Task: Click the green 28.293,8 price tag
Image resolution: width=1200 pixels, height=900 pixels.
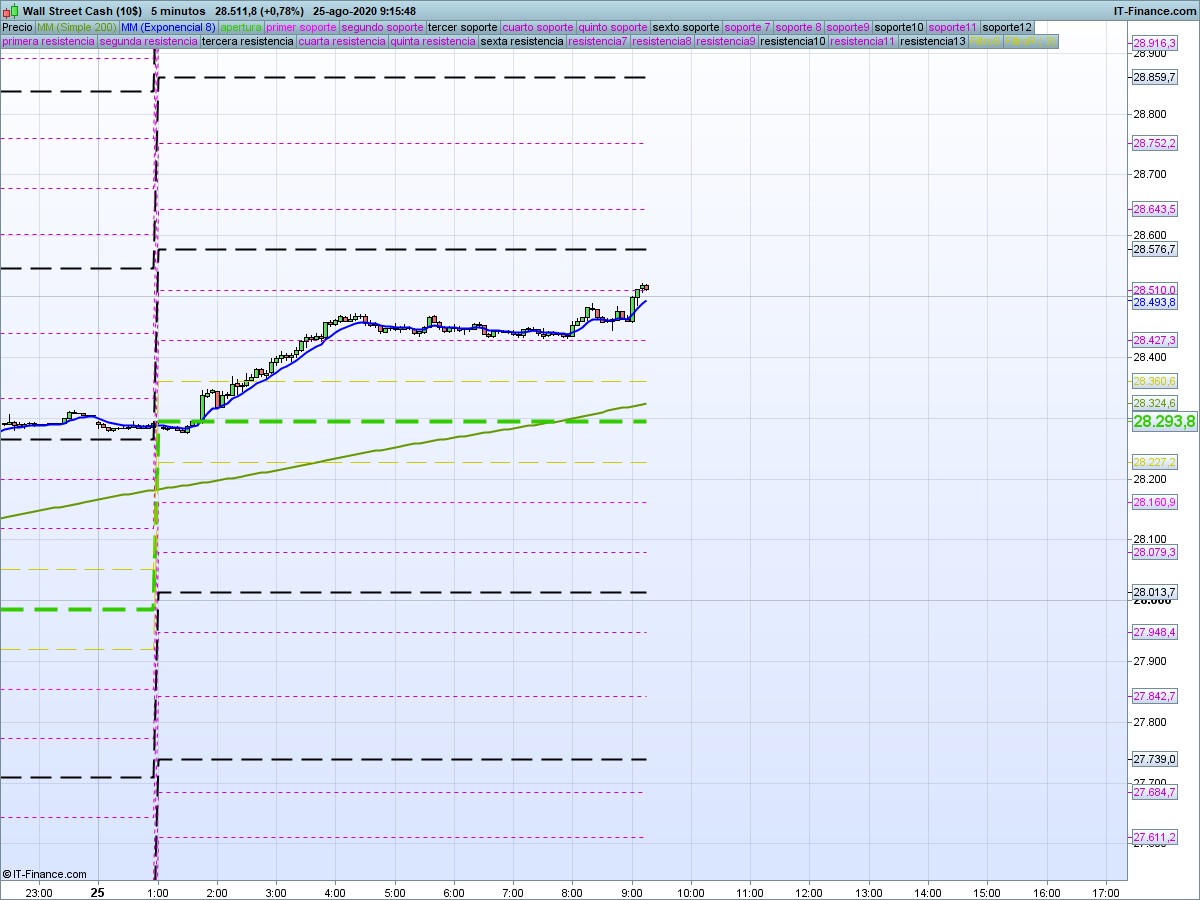Action: pos(1163,422)
